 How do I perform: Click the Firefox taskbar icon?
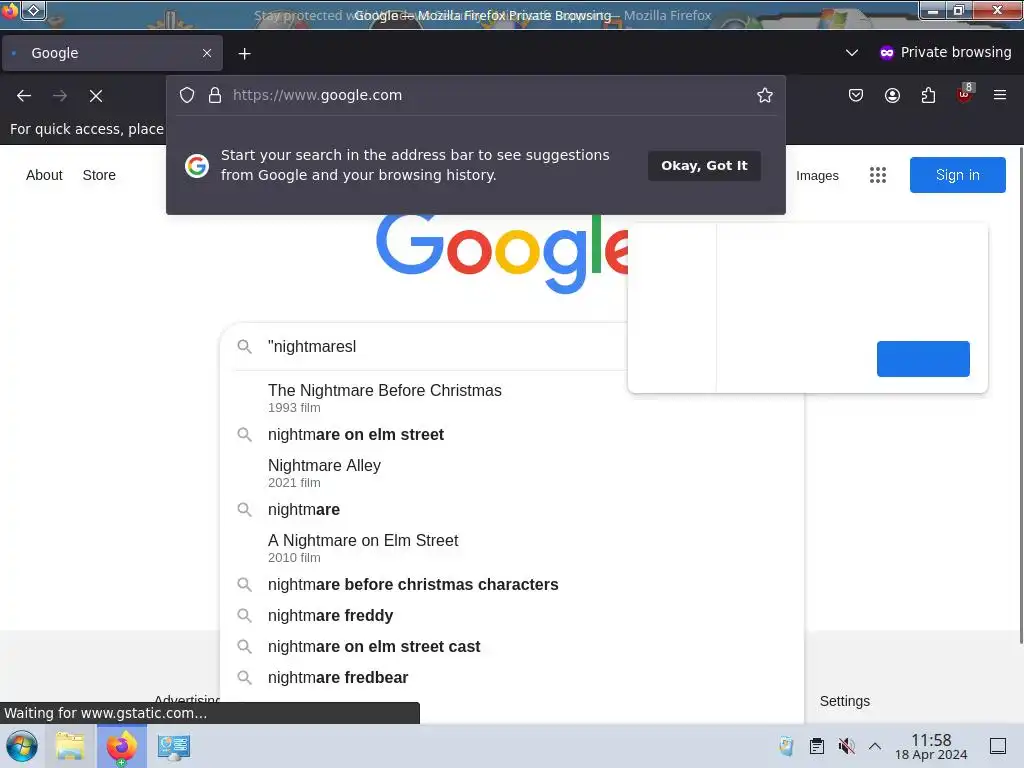pyautogui.click(x=121, y=746)
